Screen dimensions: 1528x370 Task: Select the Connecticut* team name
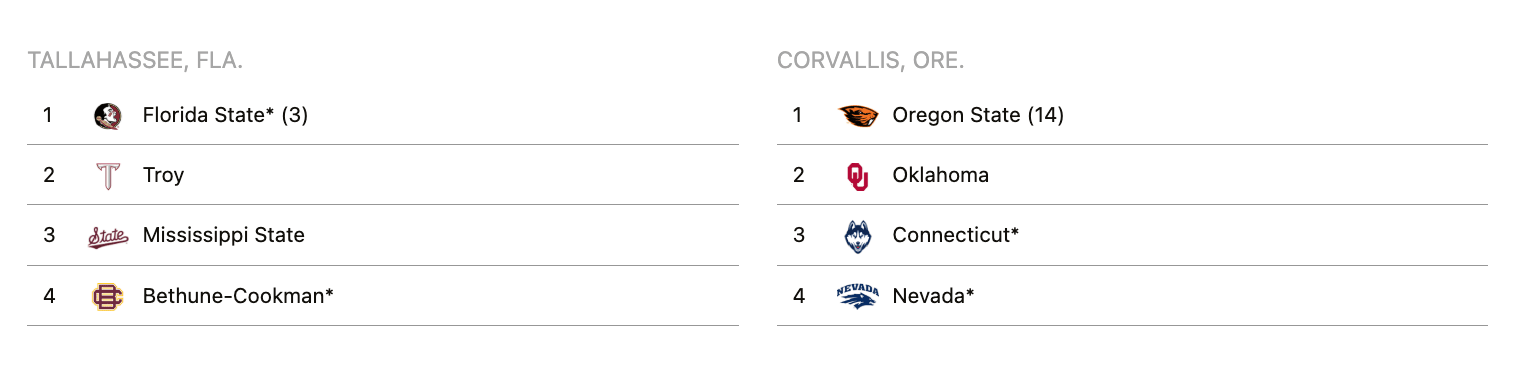coord(956,235)
